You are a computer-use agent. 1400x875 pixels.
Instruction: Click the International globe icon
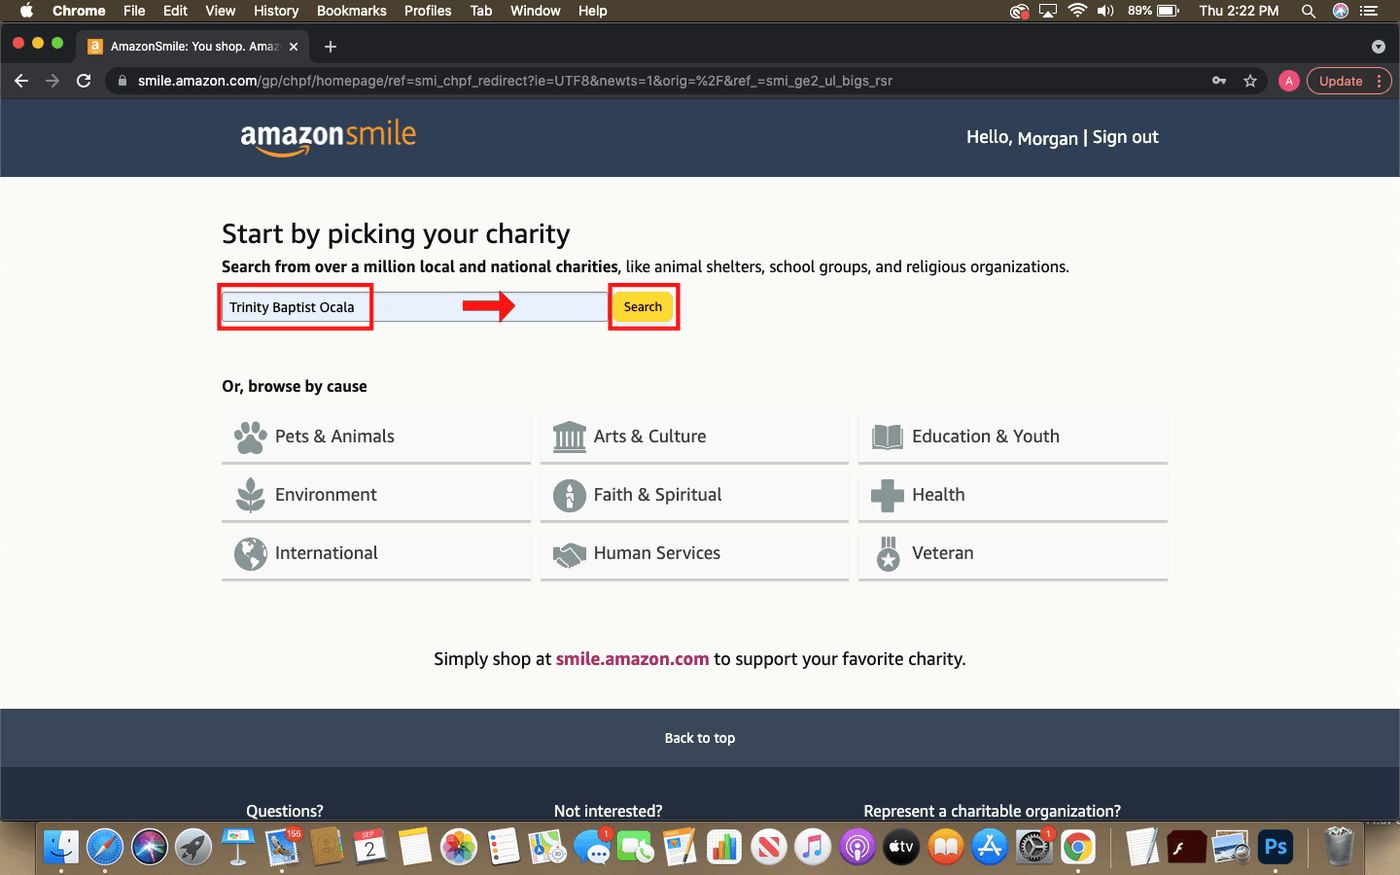point(250,553)
